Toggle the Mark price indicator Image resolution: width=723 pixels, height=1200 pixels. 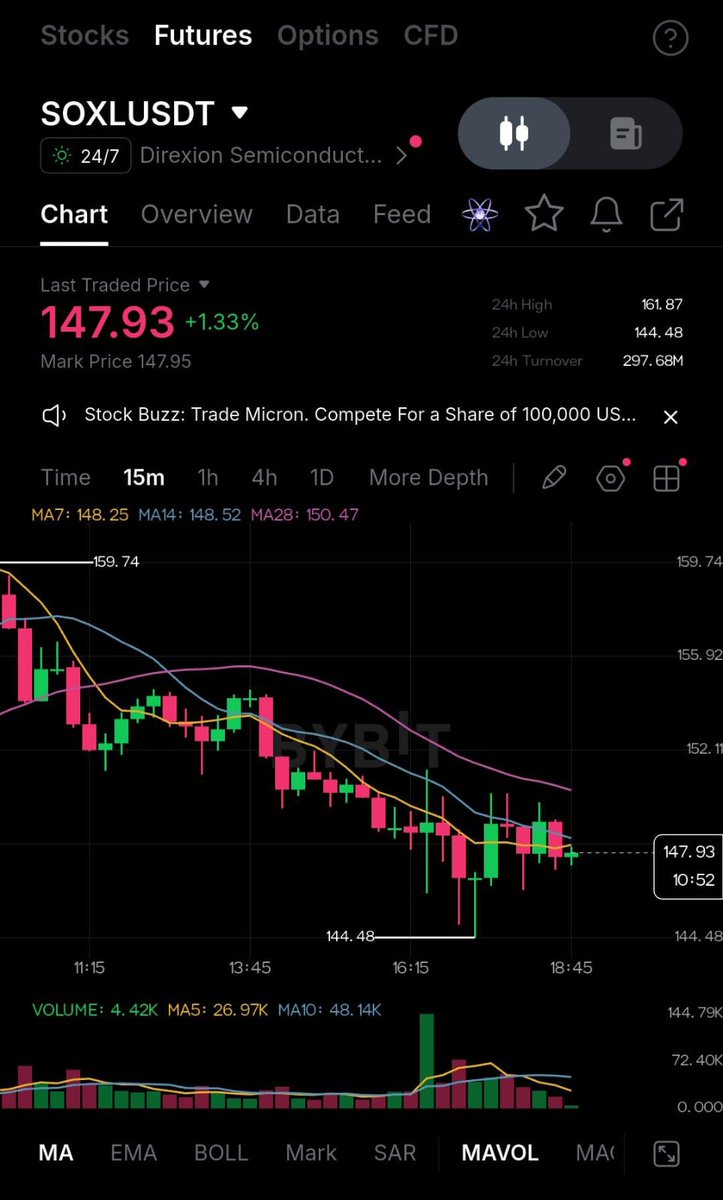[x=311, y=1153]
